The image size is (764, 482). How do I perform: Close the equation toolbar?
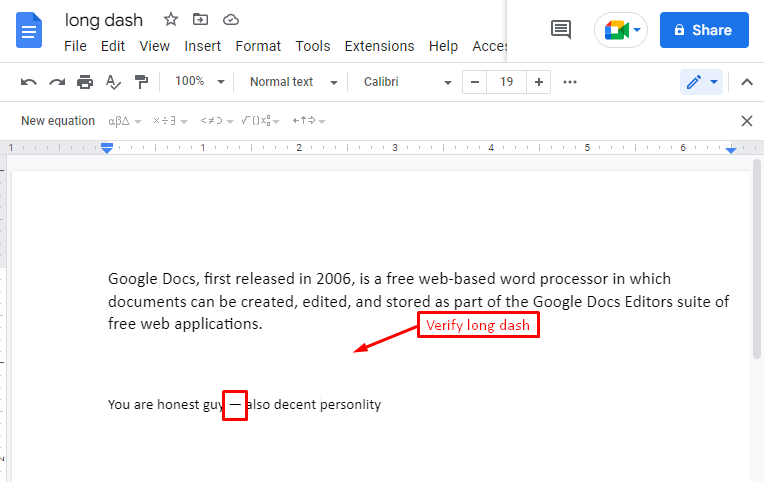pos(746,121)
